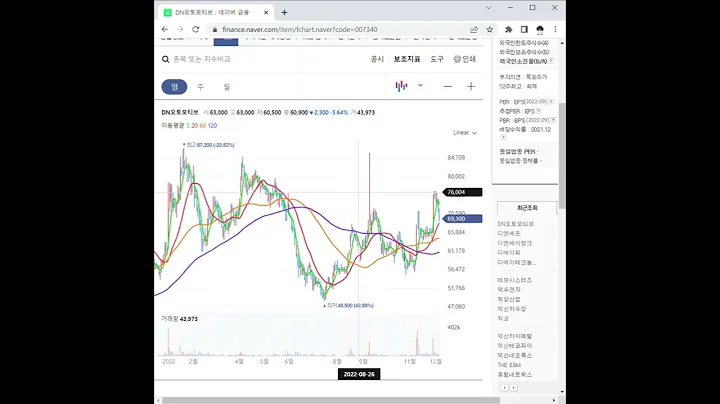This screenshot has height=404, width=720.
Task: Open 덕우전자 in recent list
Action: tap(509, 290)
